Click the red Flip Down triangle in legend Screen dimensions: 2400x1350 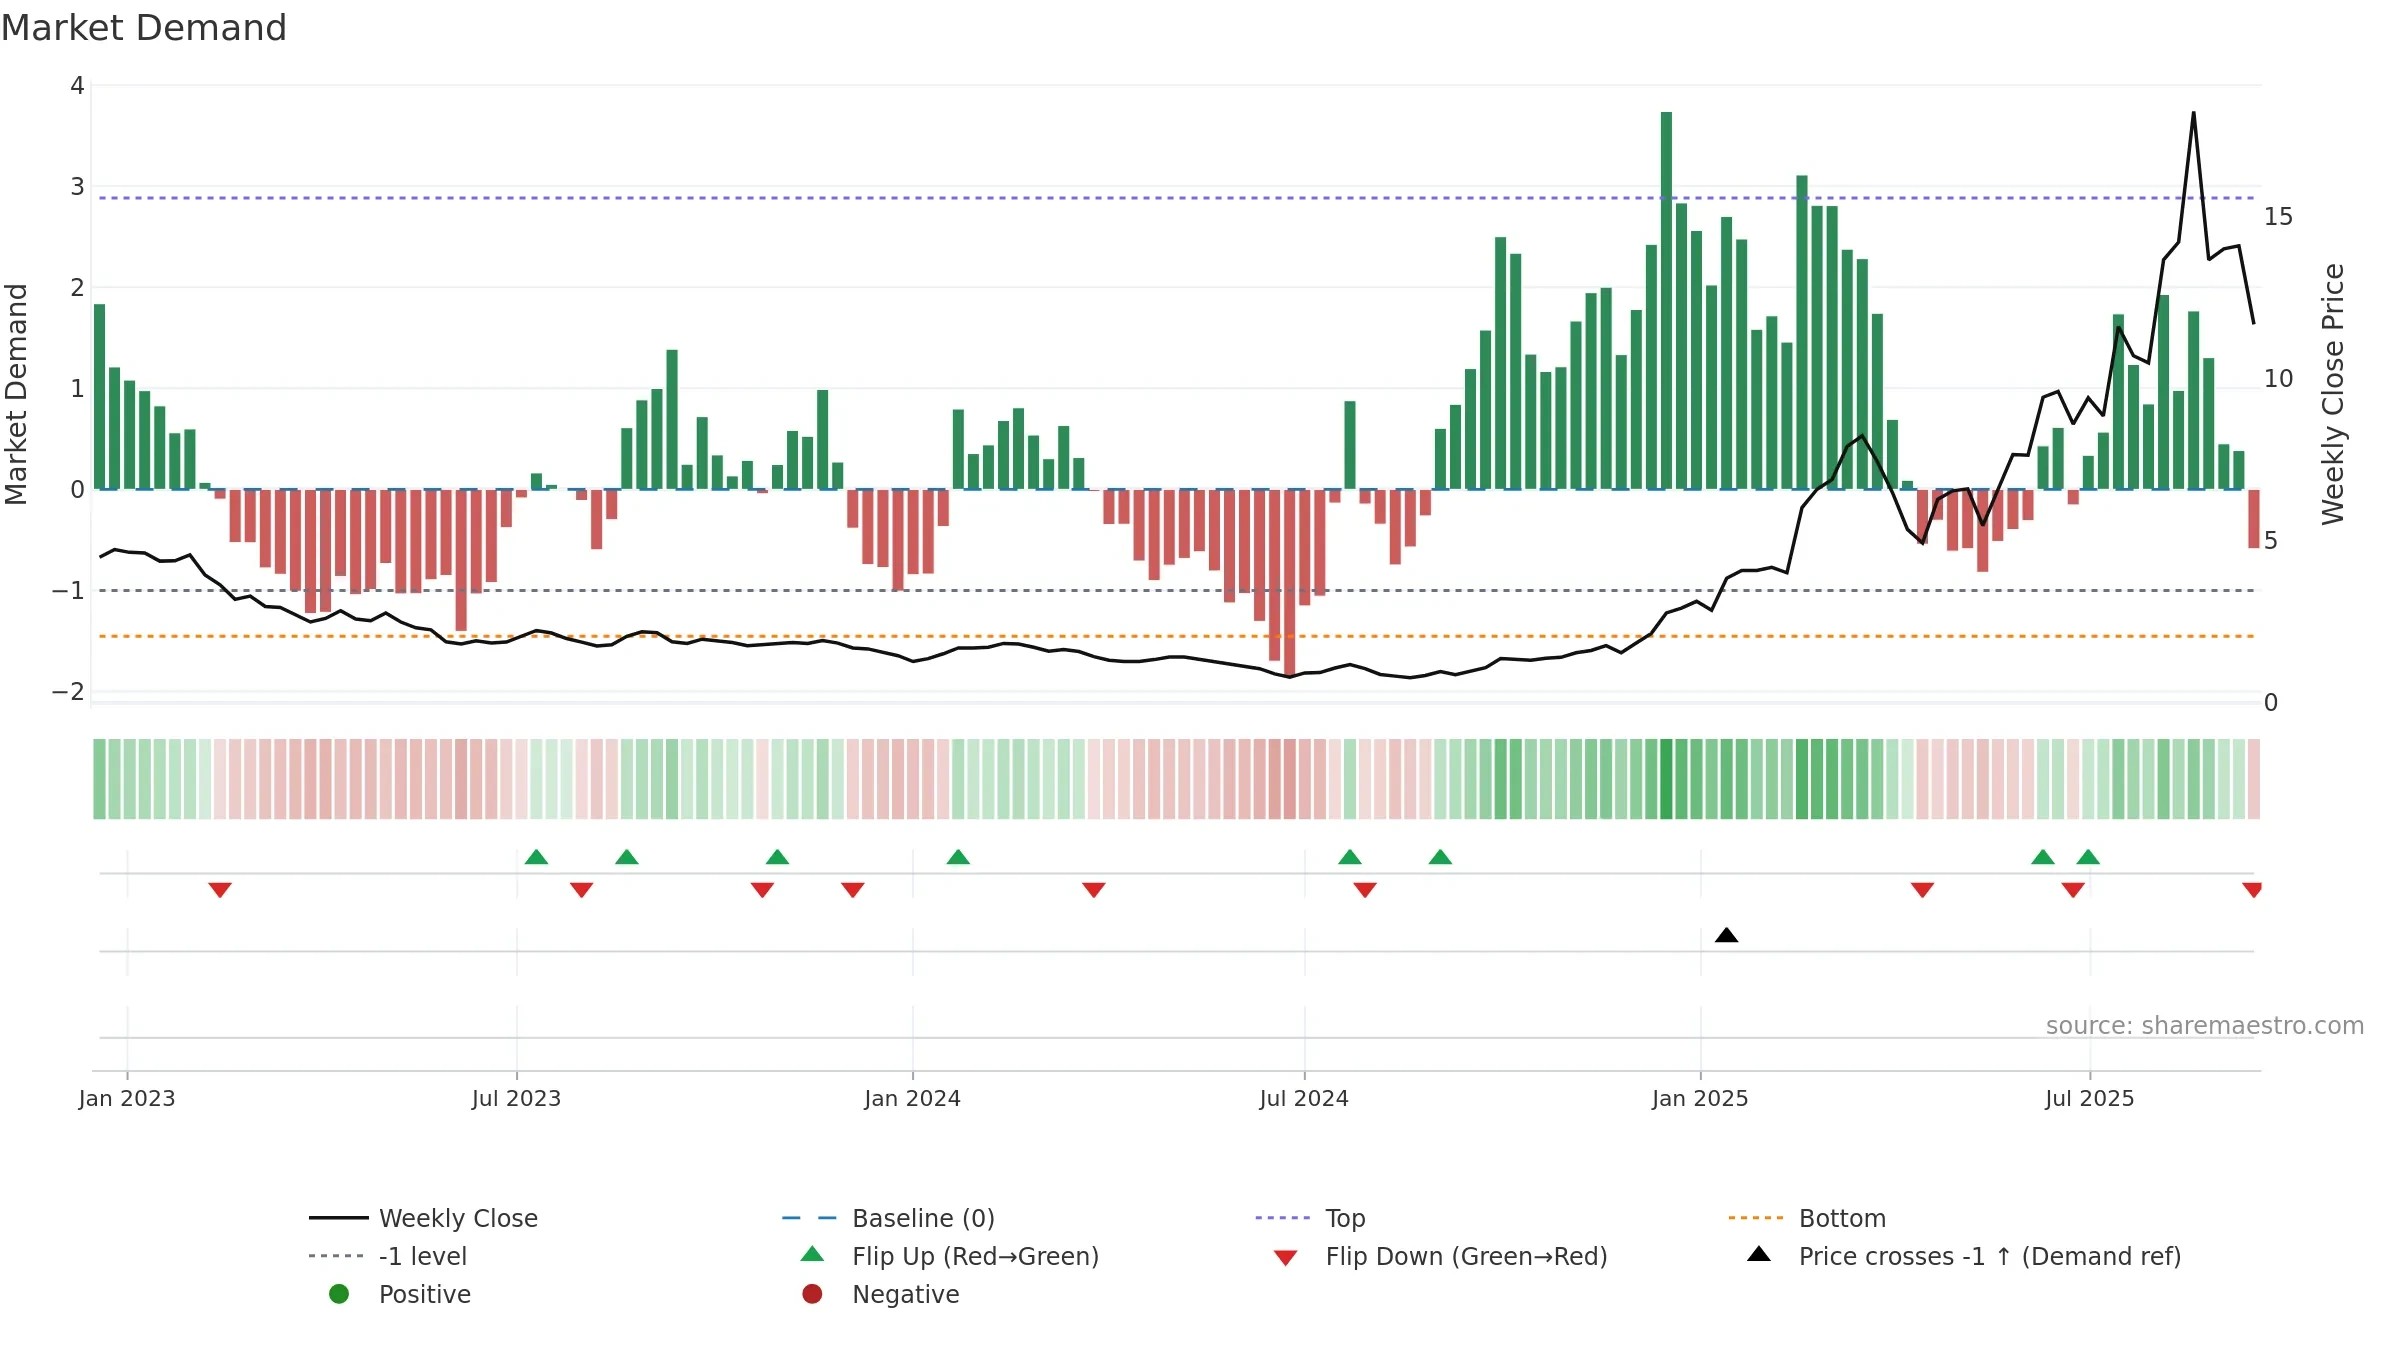(x=1286, y=1258)
